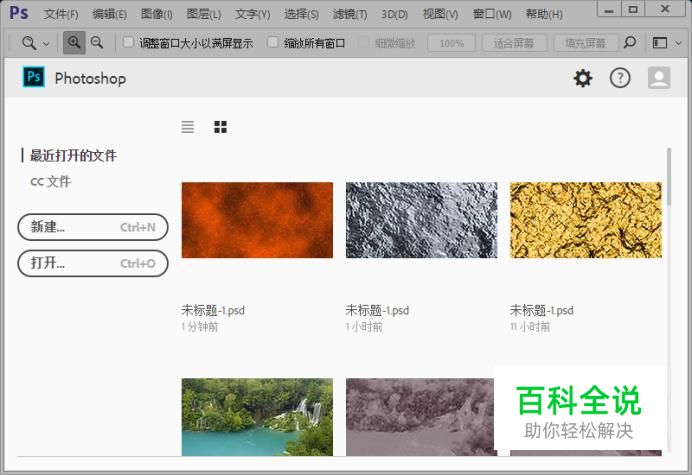The height and width of the screenshot is (475, 692).
Task: Maximize the Photoshop window
Action: 633,9
